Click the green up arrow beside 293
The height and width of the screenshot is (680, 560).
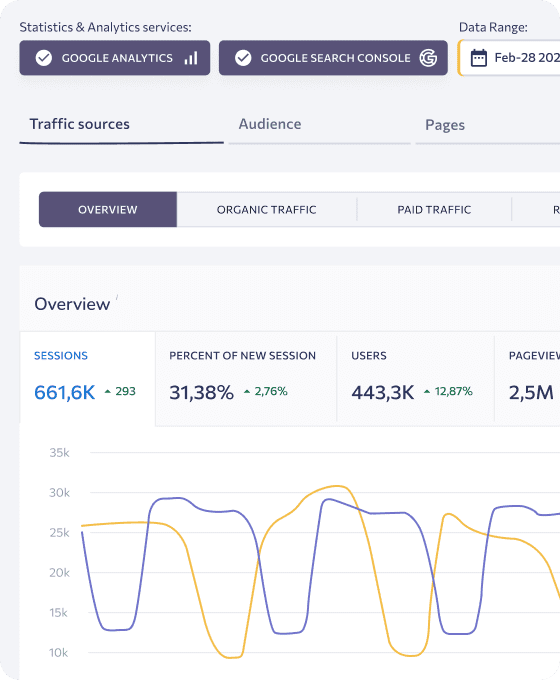tap(108, 392)
